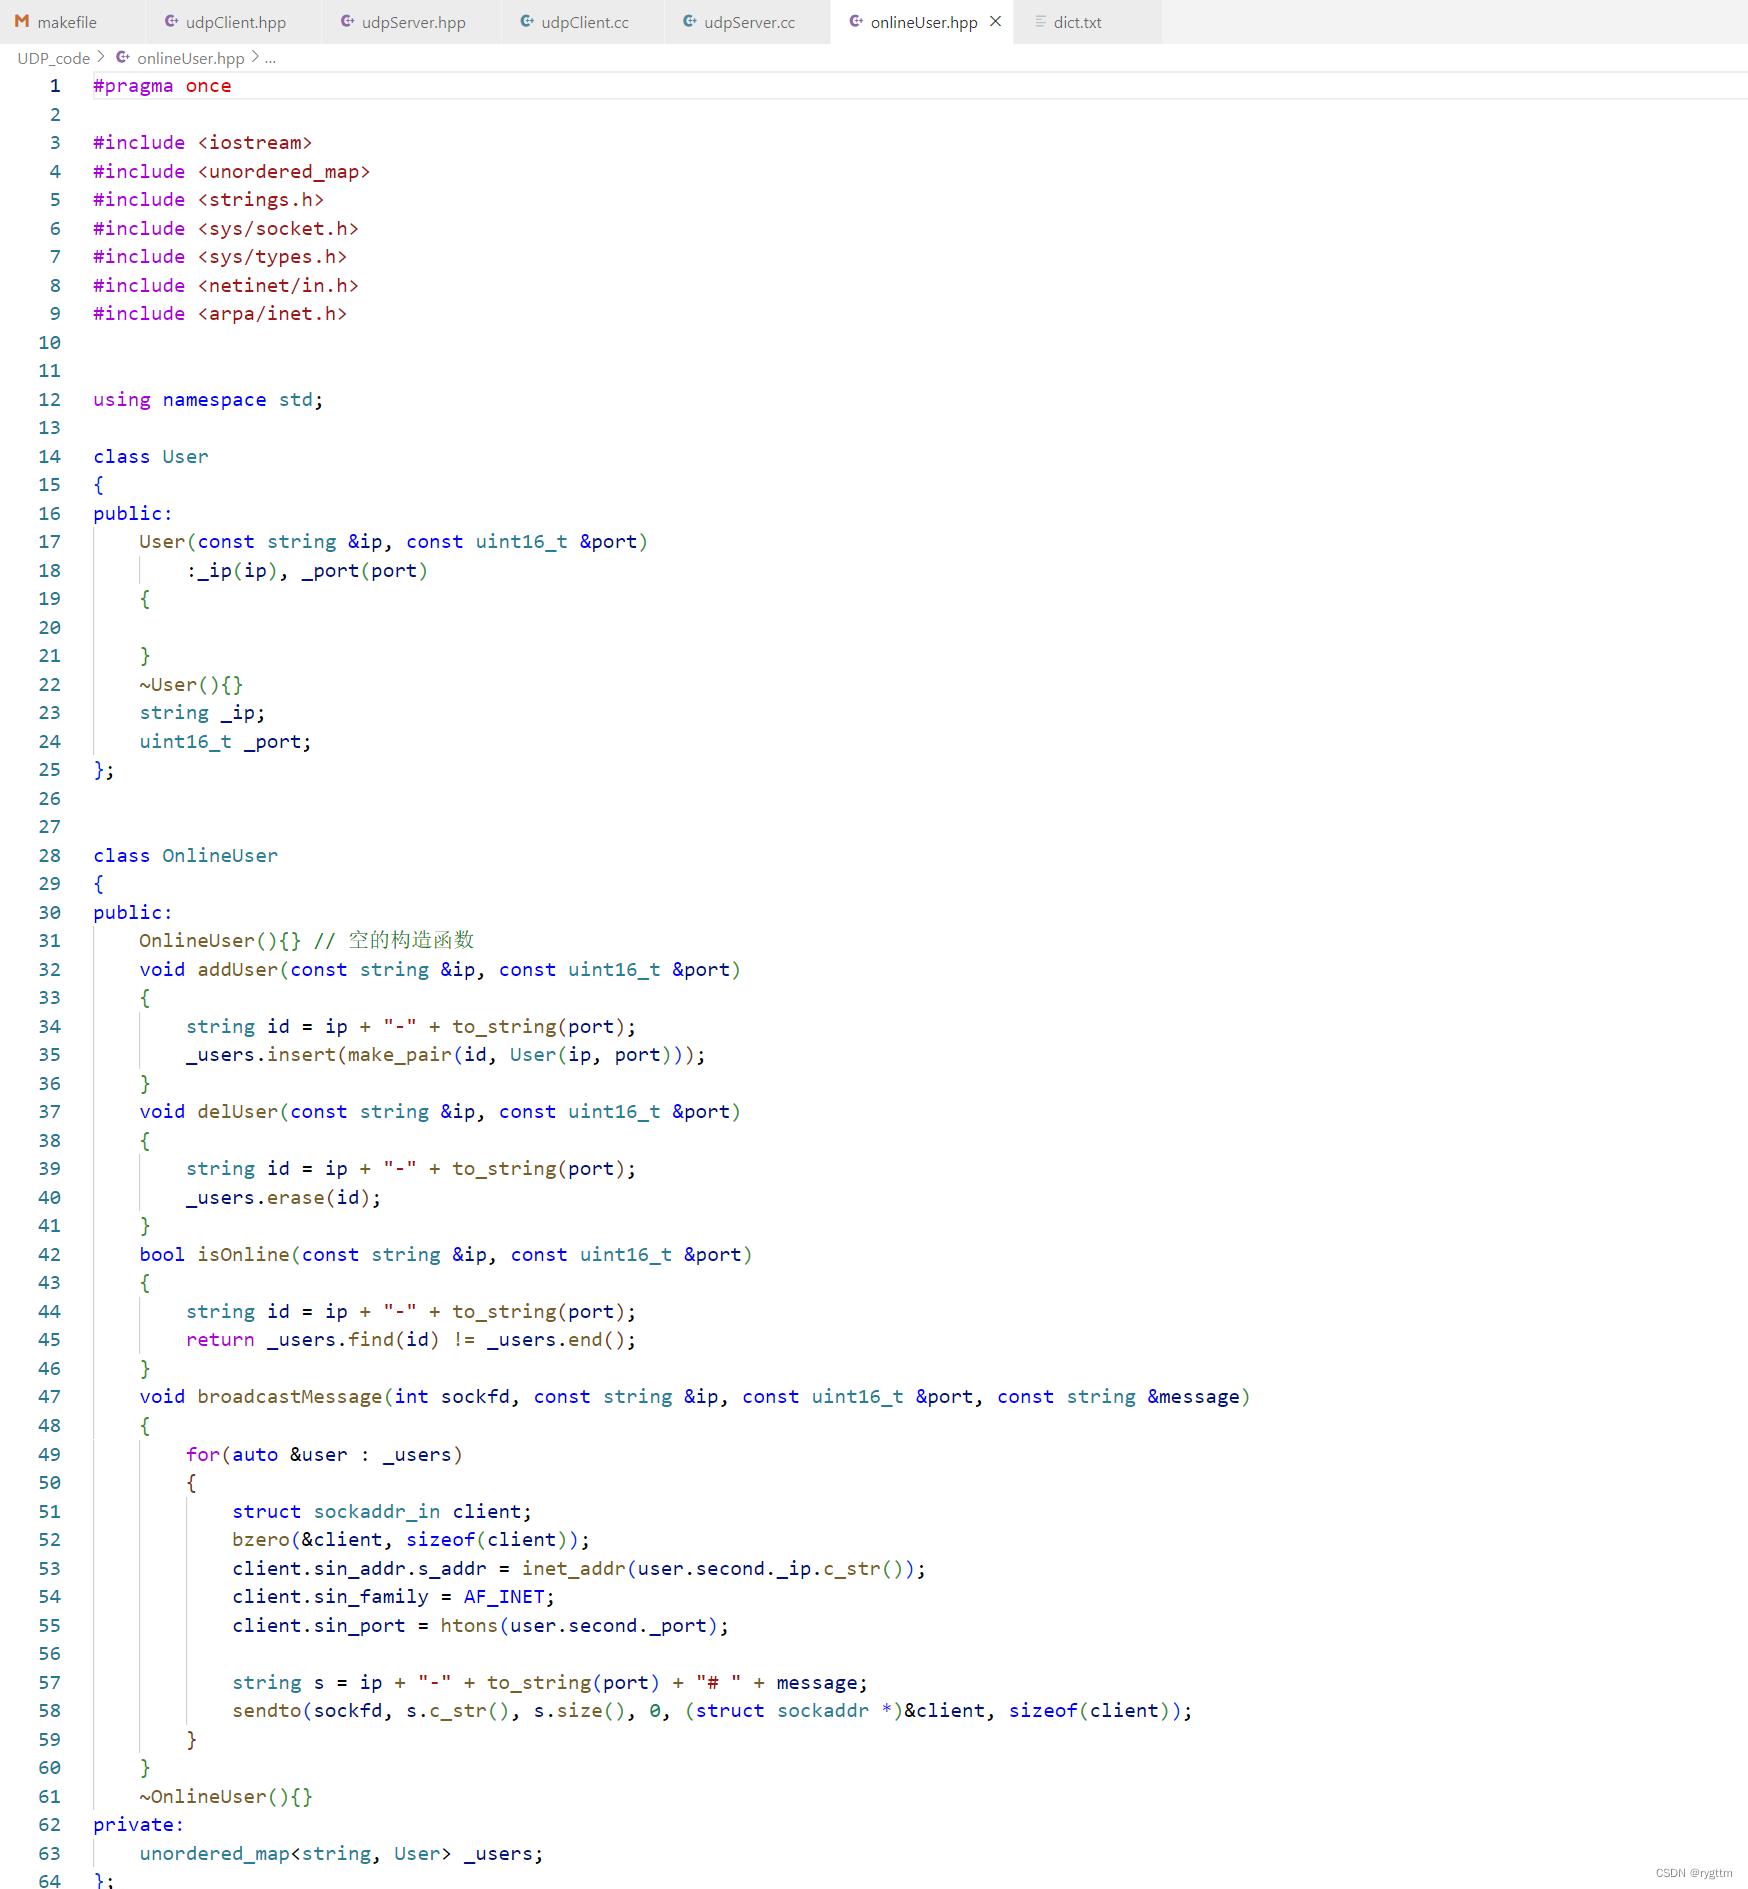Click the text file icon on dict.txt tab
This screenshot has height=1889, width=1748.
coord(1040,21)
